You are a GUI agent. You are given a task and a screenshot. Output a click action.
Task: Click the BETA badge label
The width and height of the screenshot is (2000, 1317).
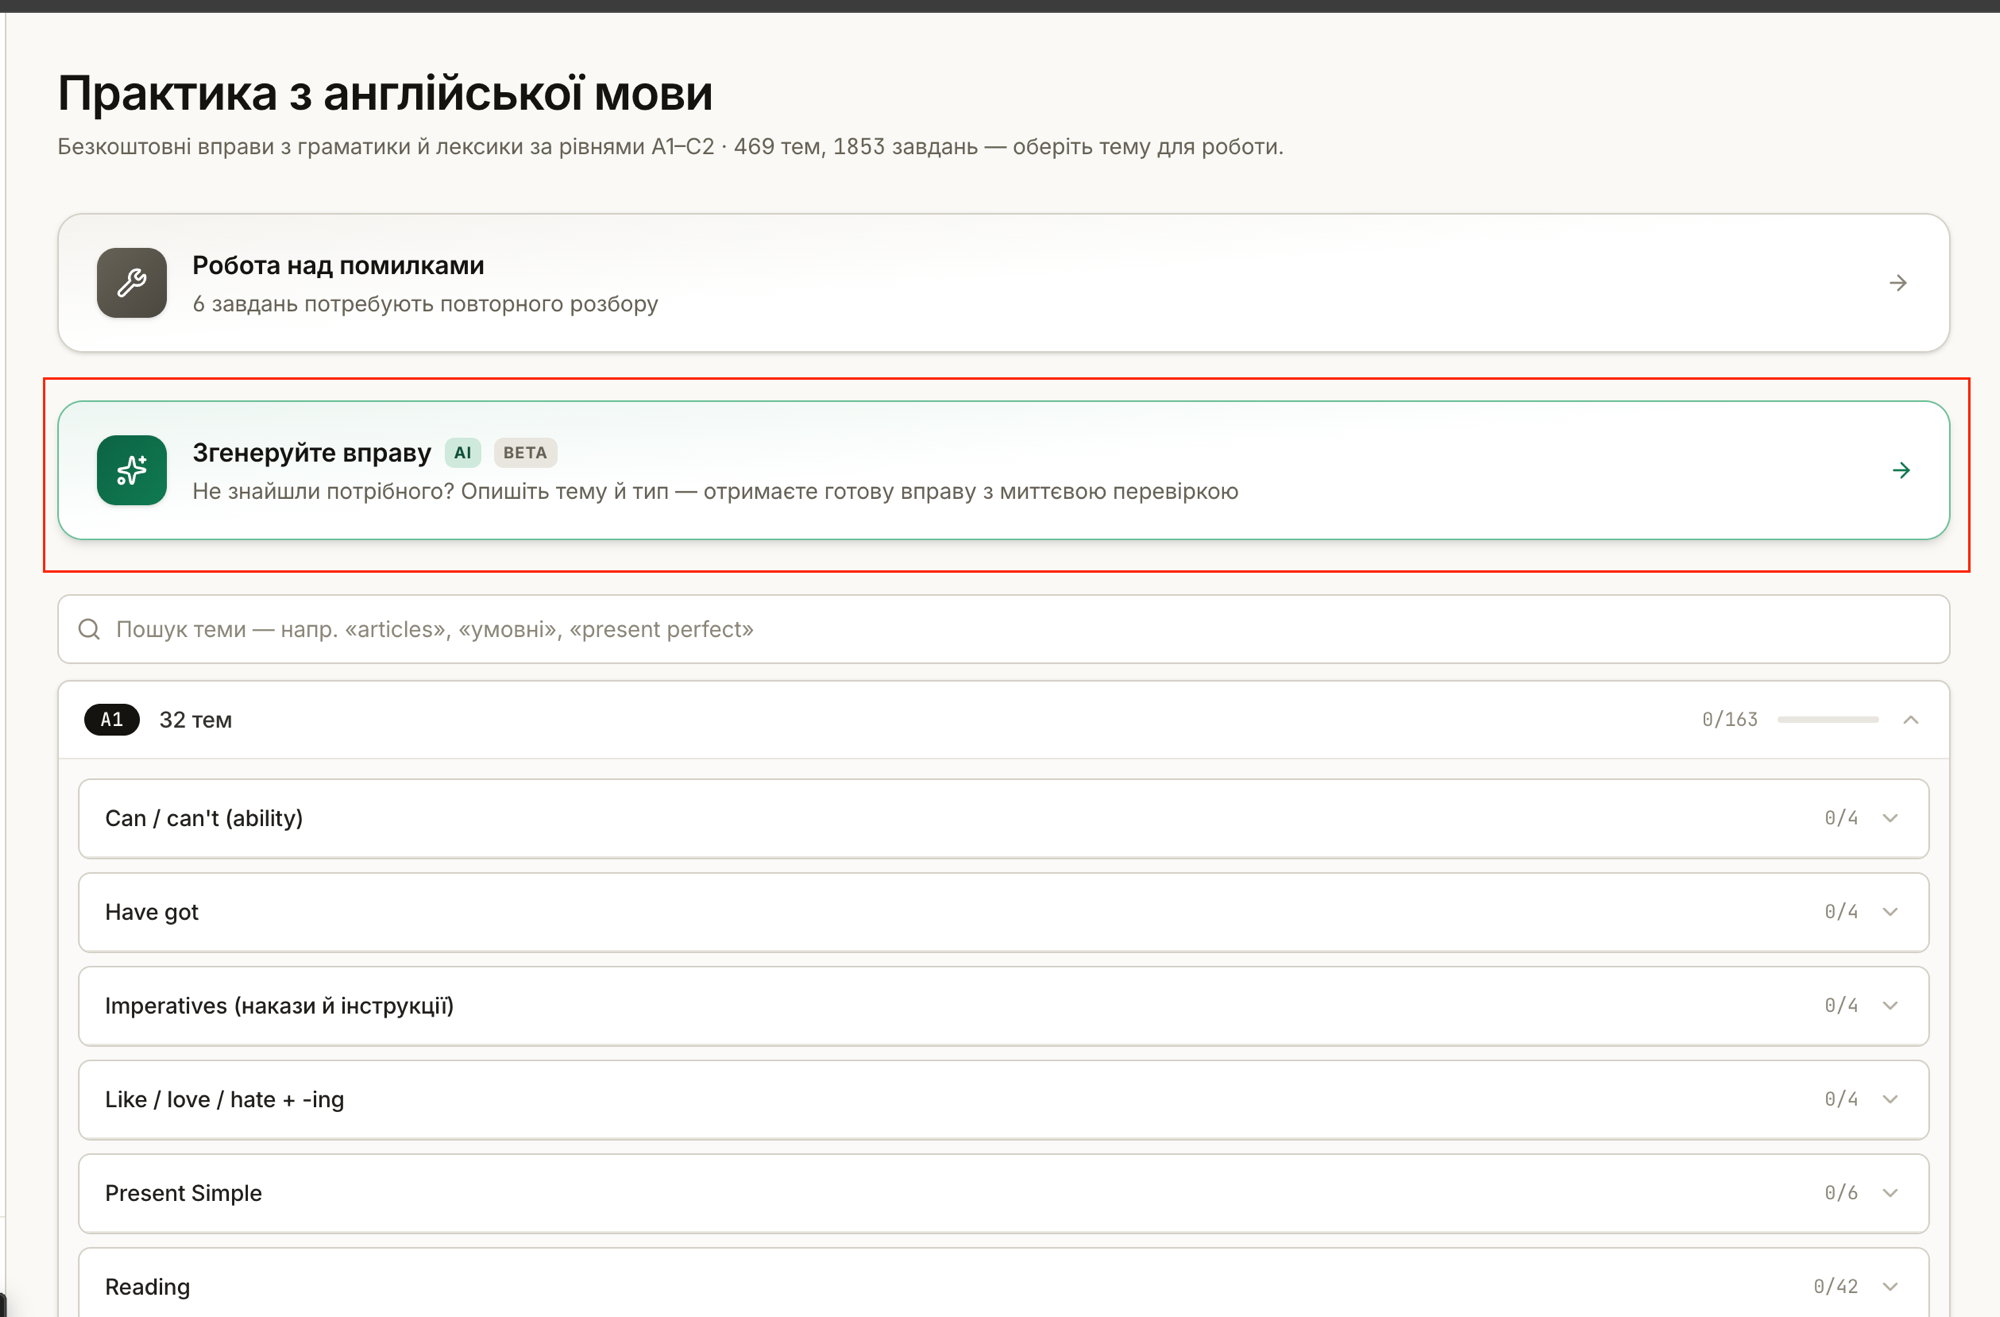(525, 453)
